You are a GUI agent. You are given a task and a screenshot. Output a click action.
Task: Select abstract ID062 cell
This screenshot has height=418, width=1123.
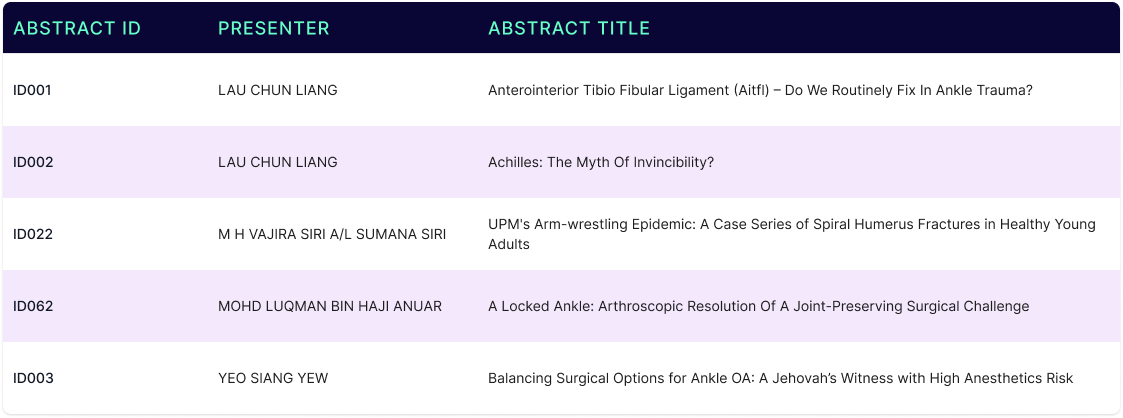[33, 306]
